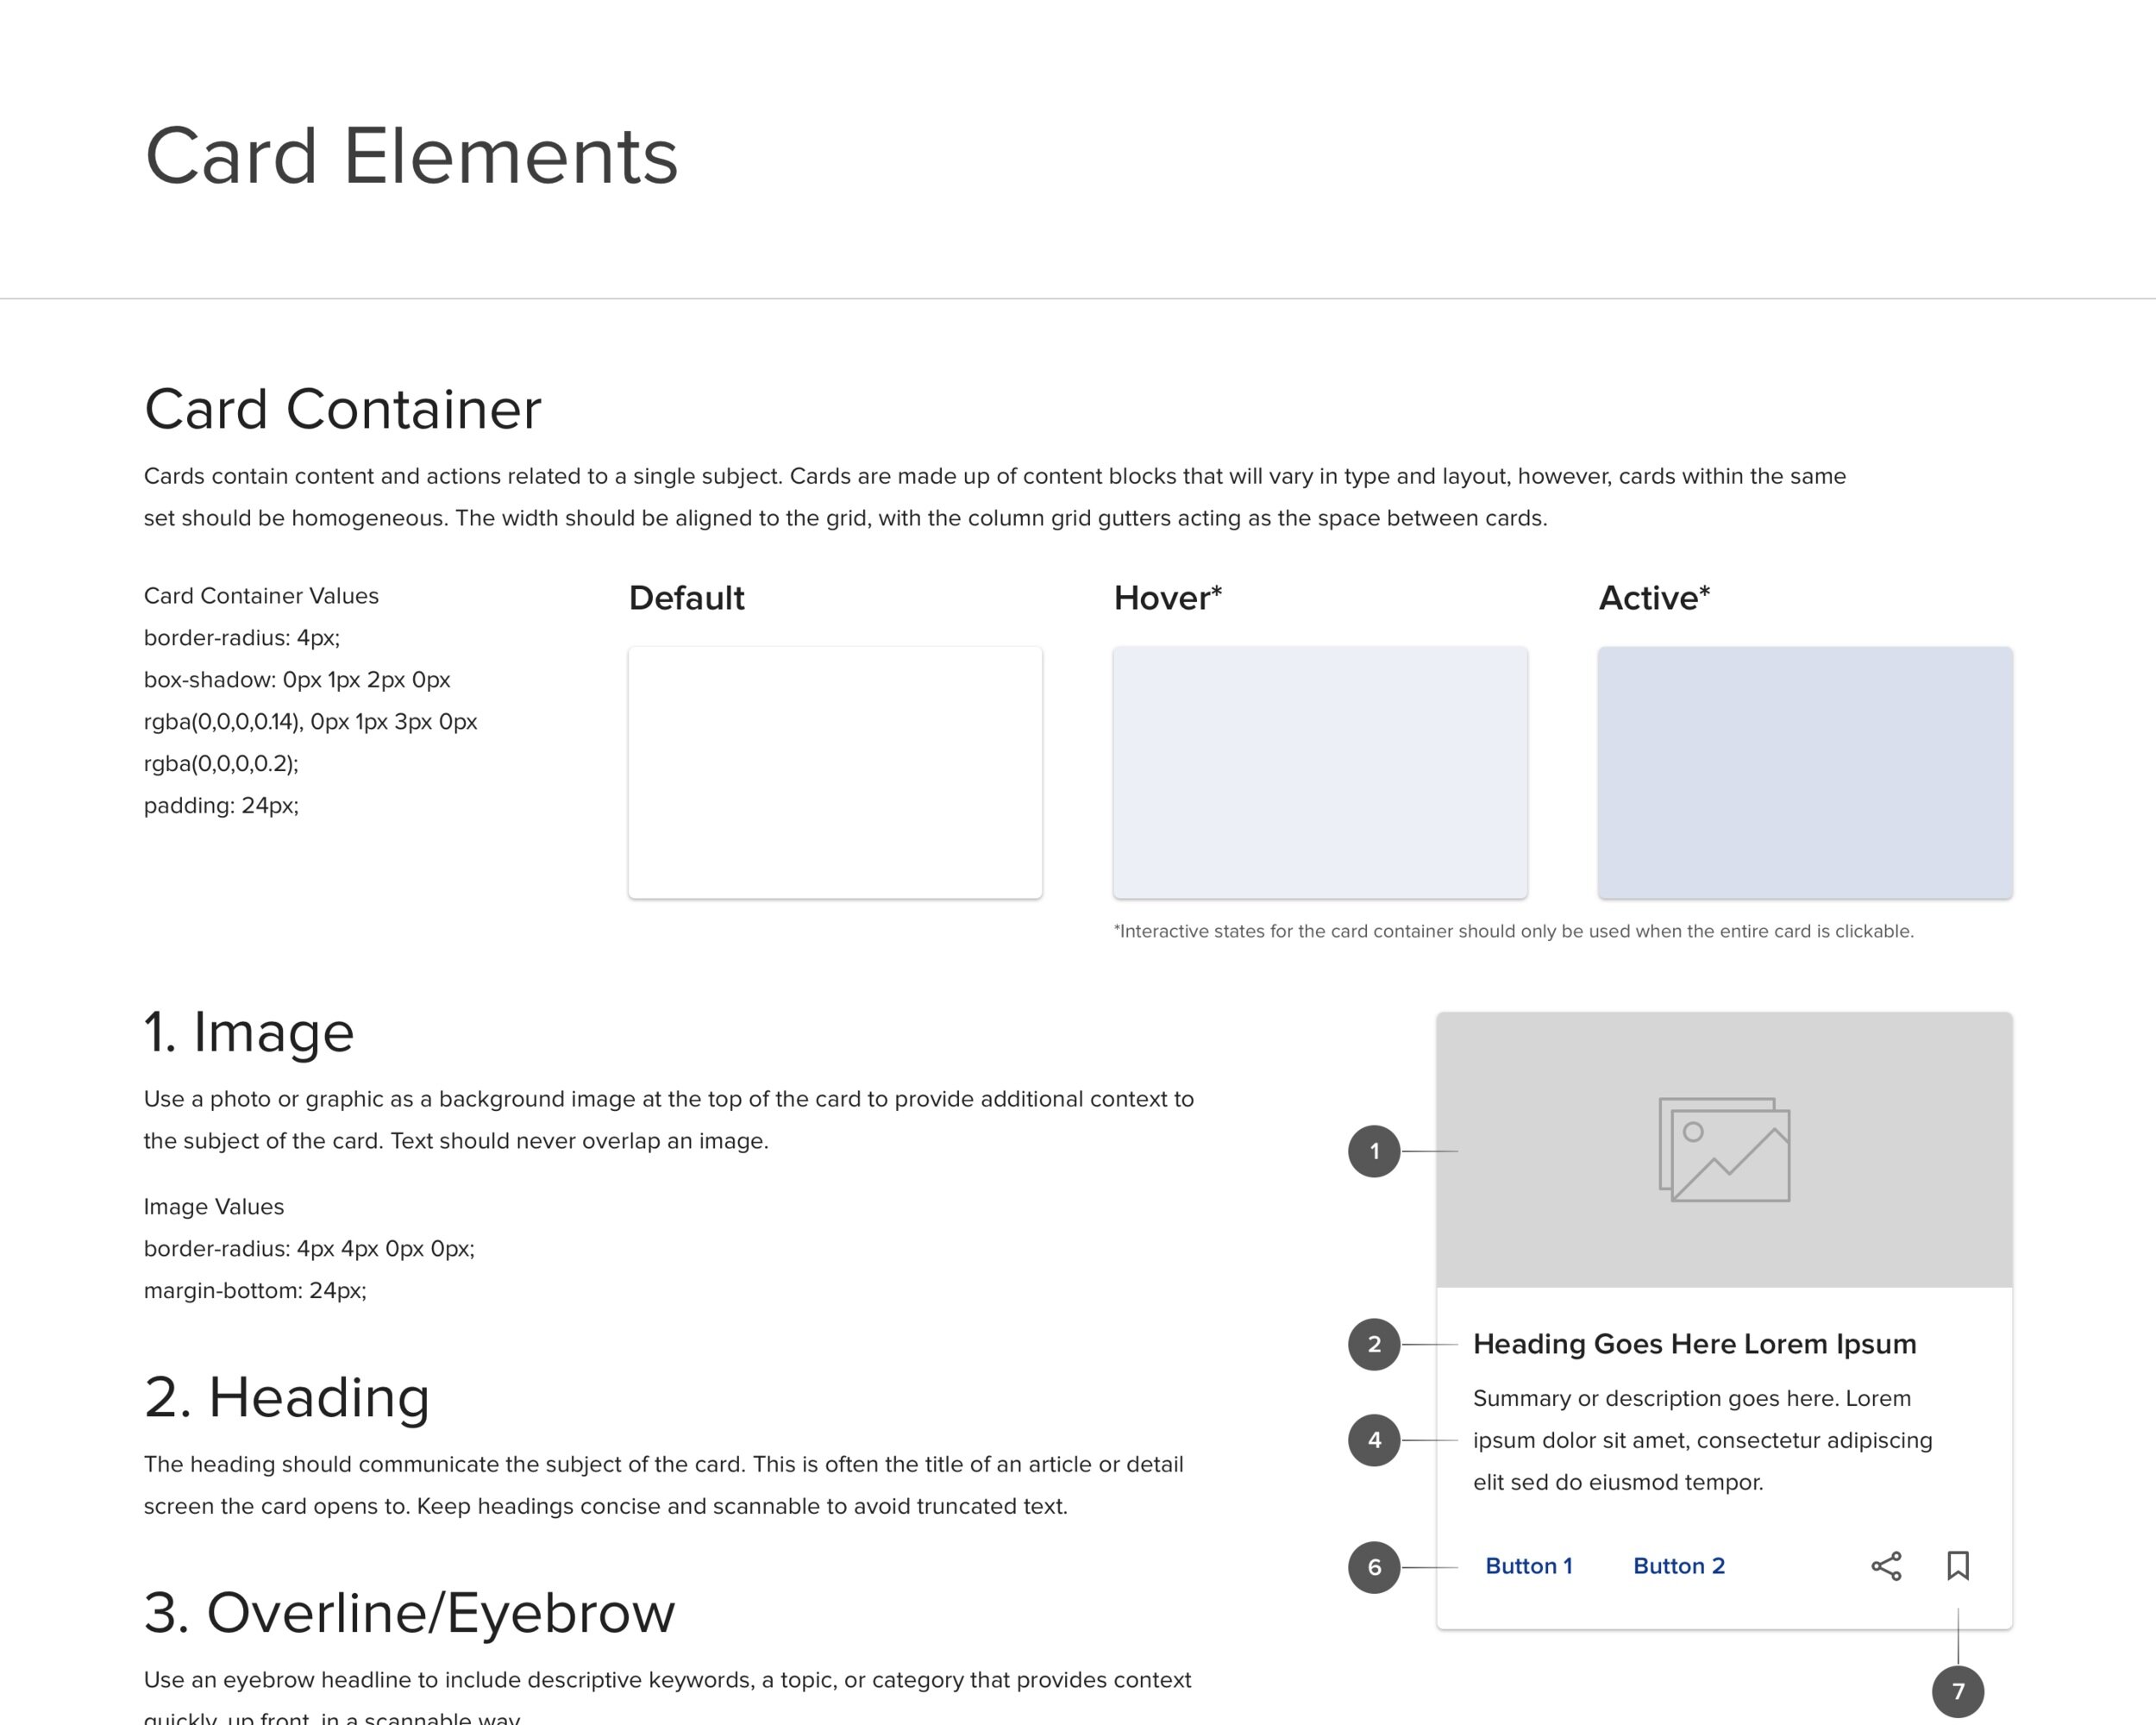
Task: Click the Hover state card container
Action: pyautogui.click(x=1320, y=772)
